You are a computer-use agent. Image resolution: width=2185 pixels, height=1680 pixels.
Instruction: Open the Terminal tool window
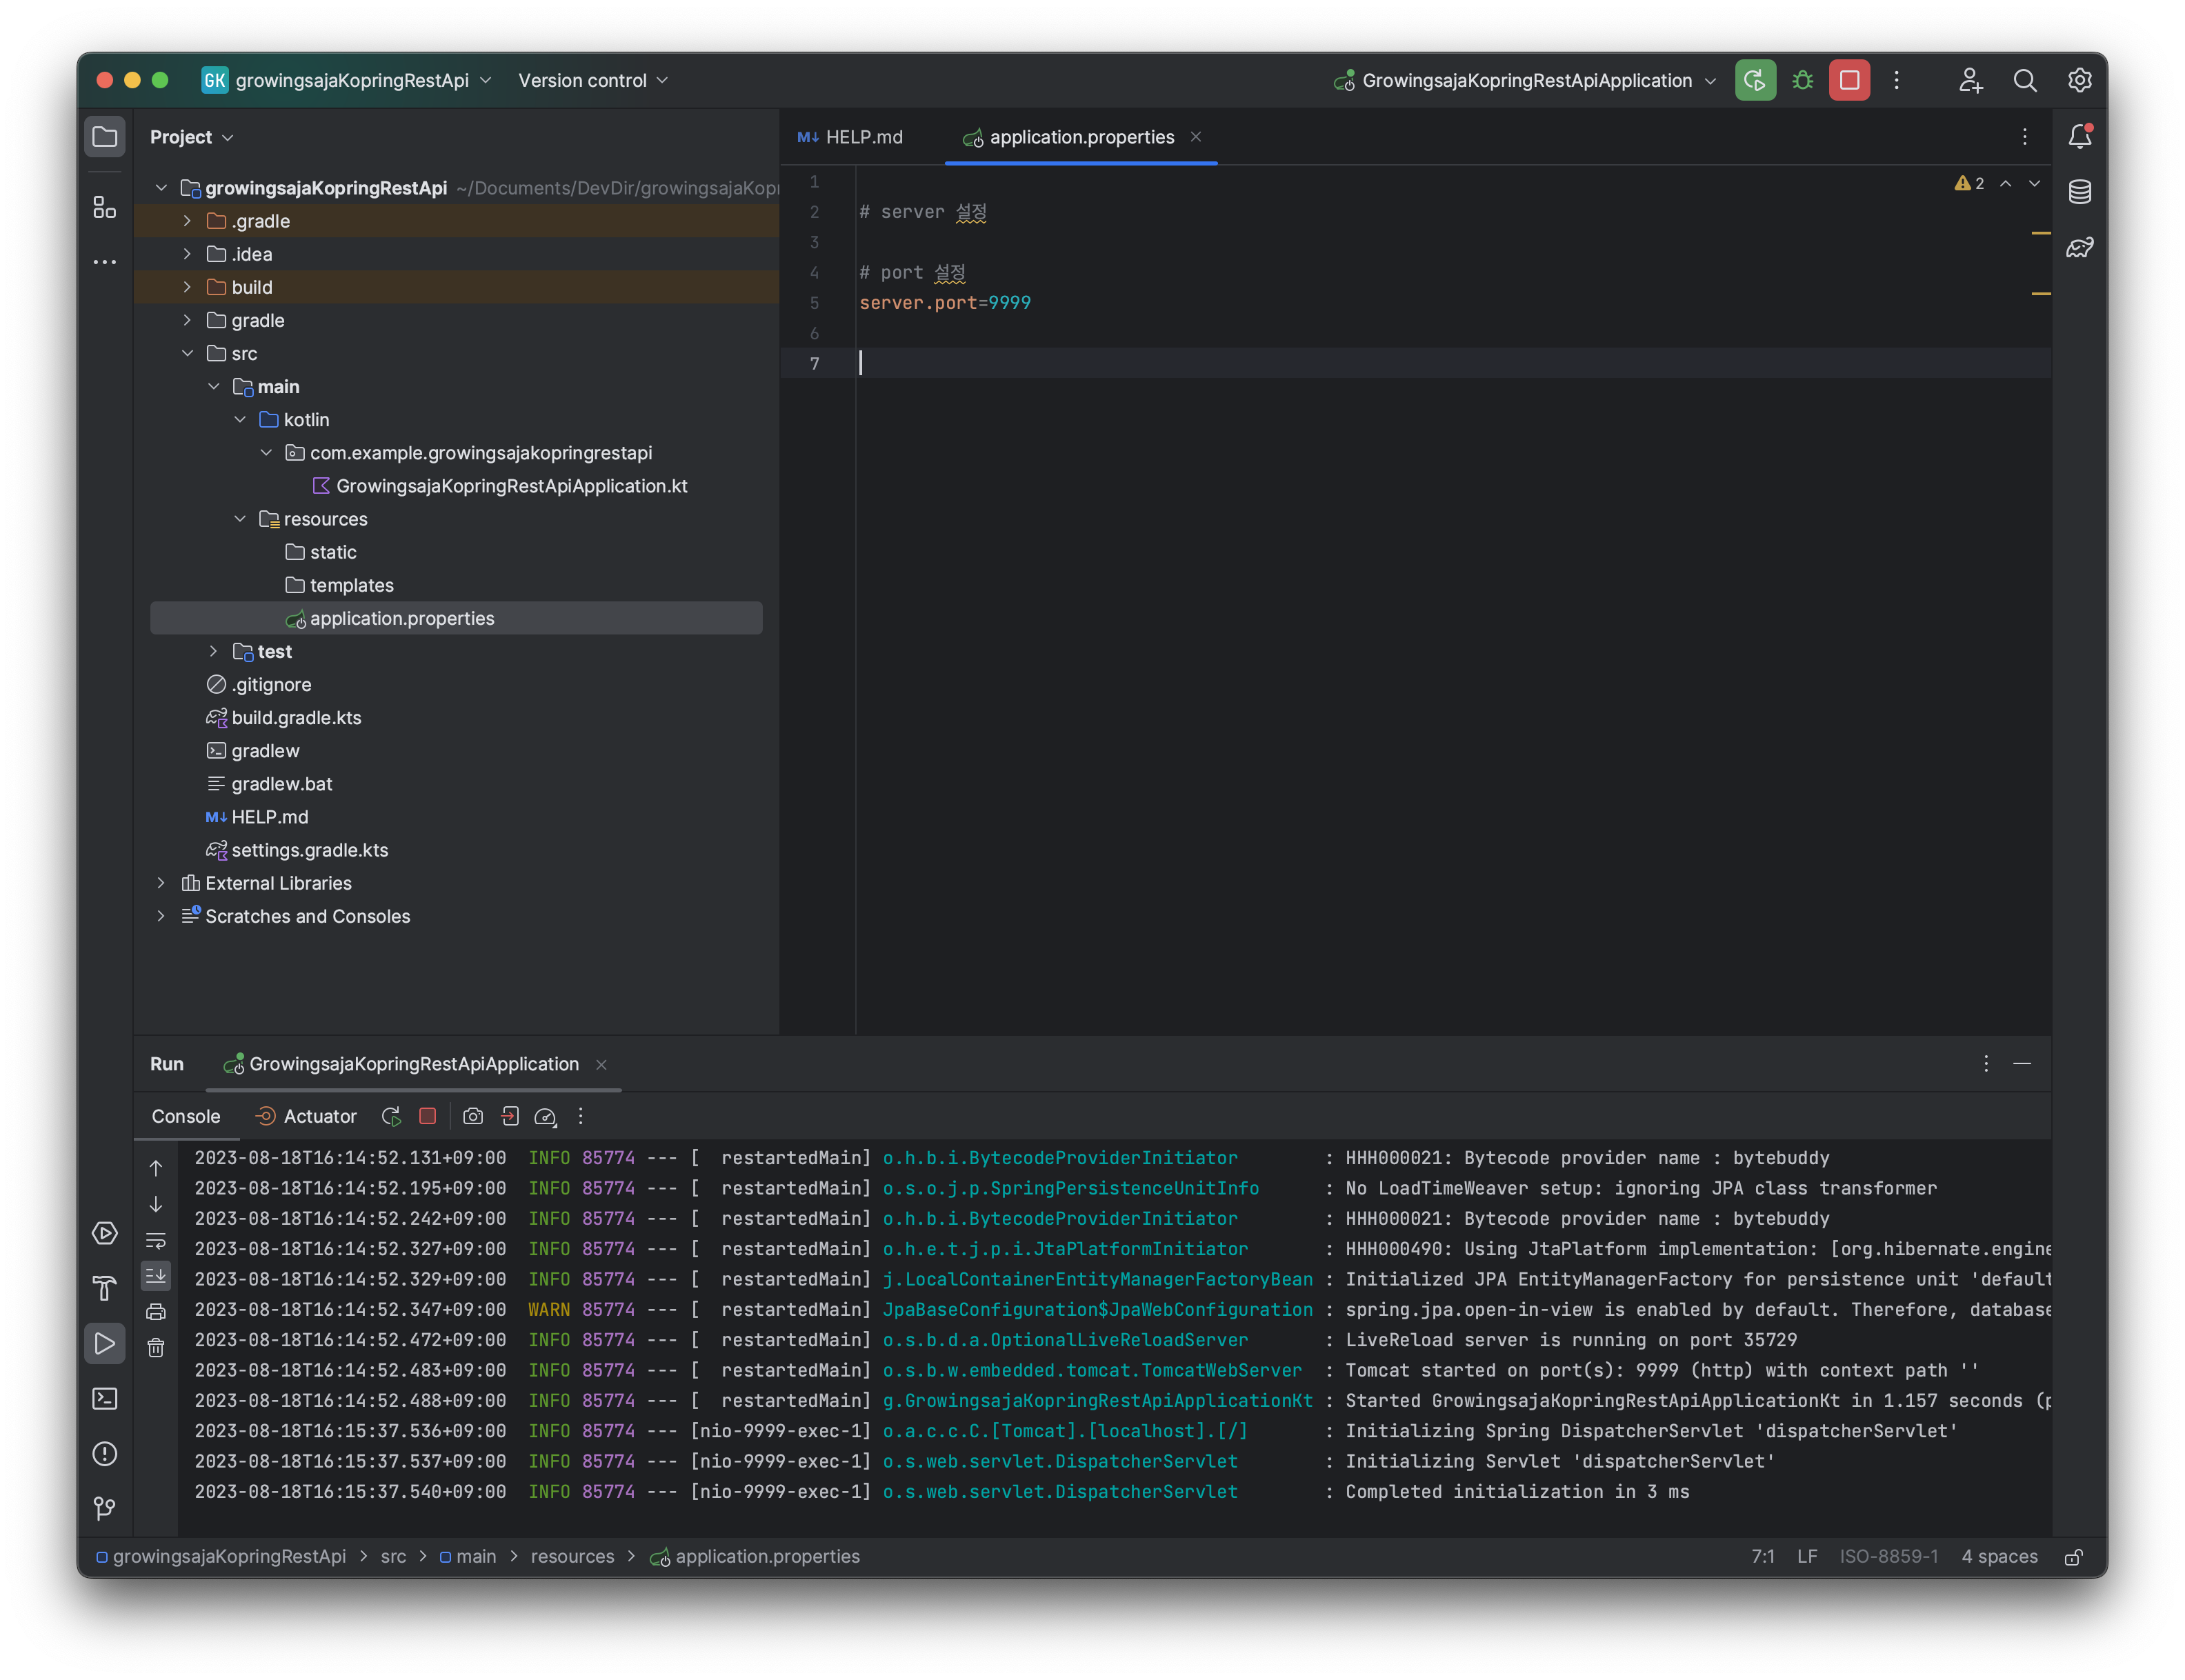coord(104,1398)
